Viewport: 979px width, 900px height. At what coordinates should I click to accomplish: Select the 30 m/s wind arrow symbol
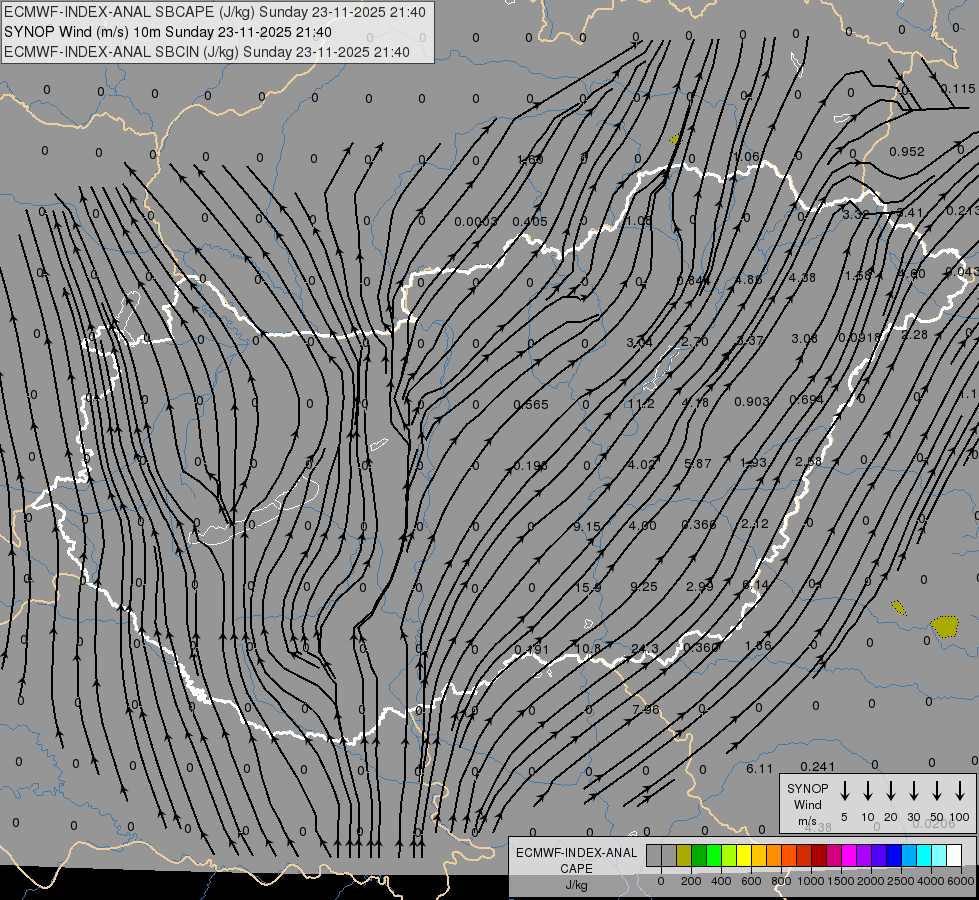click(x=913, y=791)
